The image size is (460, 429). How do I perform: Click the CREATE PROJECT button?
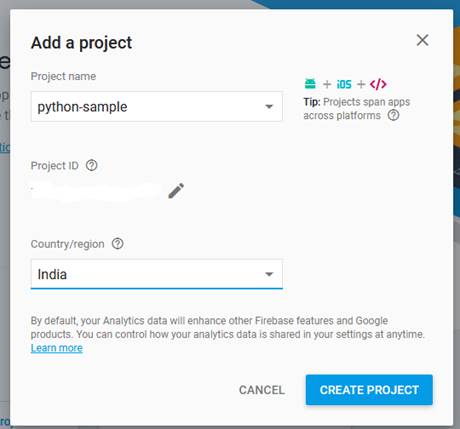(369, 390)
